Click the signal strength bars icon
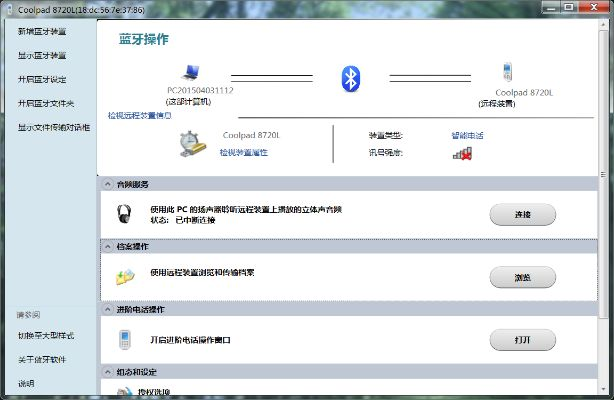The image size is (614, 400). (x=462, y=154)
